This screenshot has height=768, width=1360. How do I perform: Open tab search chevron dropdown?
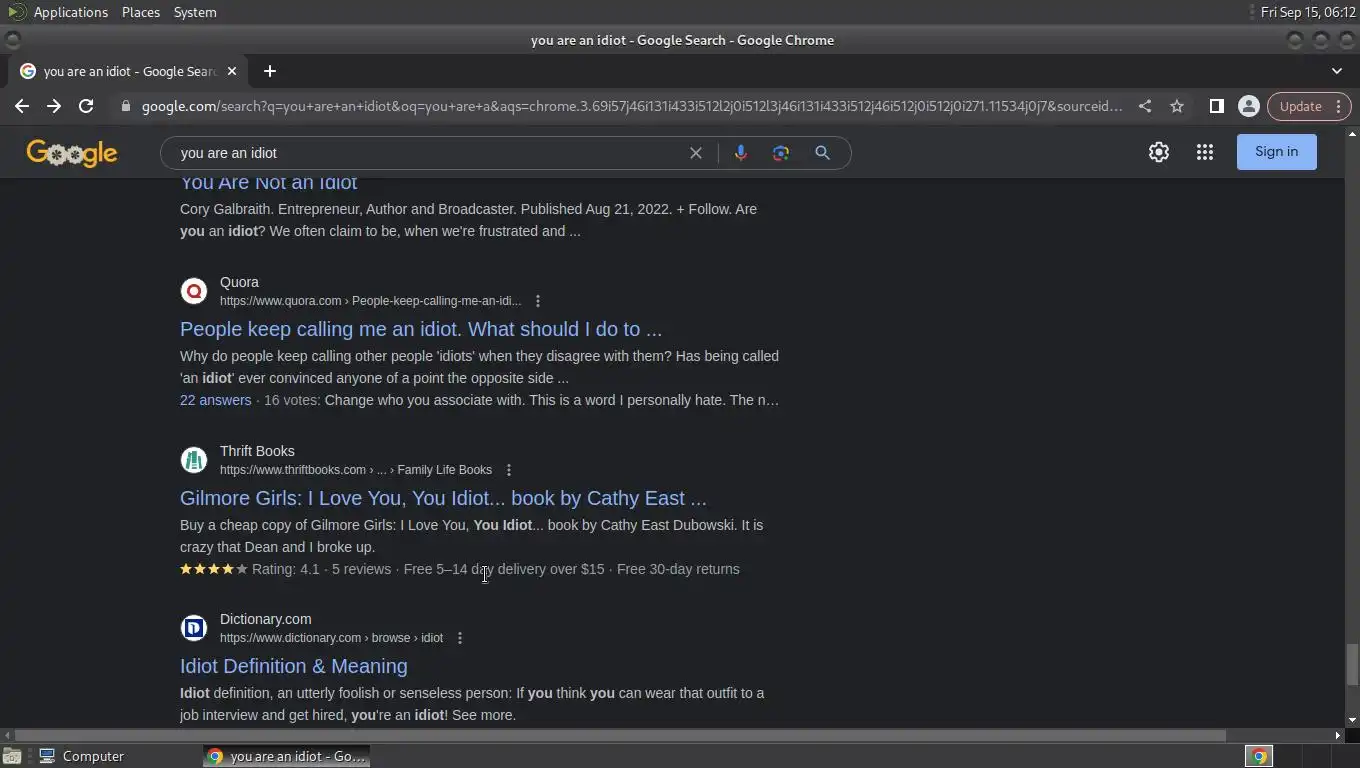click(1337, 71)
